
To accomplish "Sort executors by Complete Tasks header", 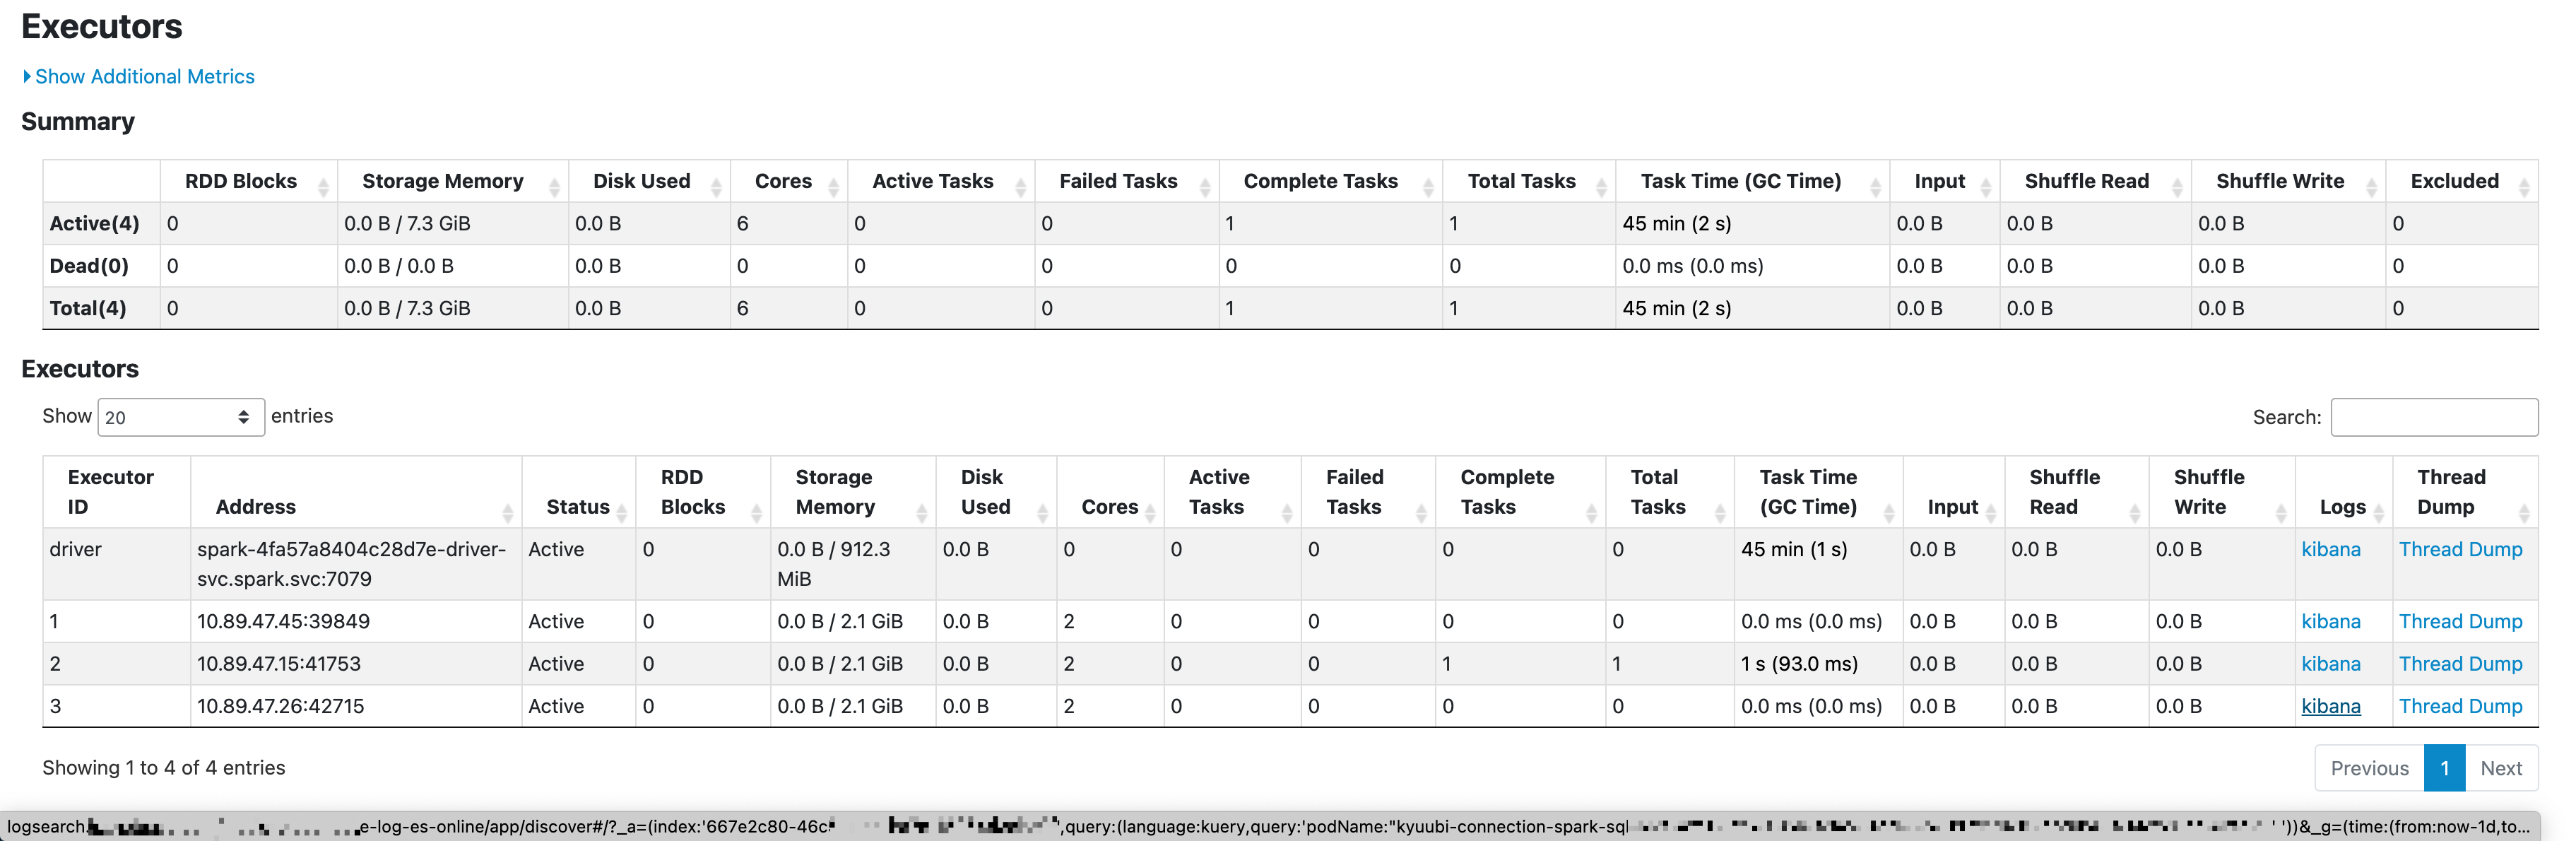I will (1591, 513).
